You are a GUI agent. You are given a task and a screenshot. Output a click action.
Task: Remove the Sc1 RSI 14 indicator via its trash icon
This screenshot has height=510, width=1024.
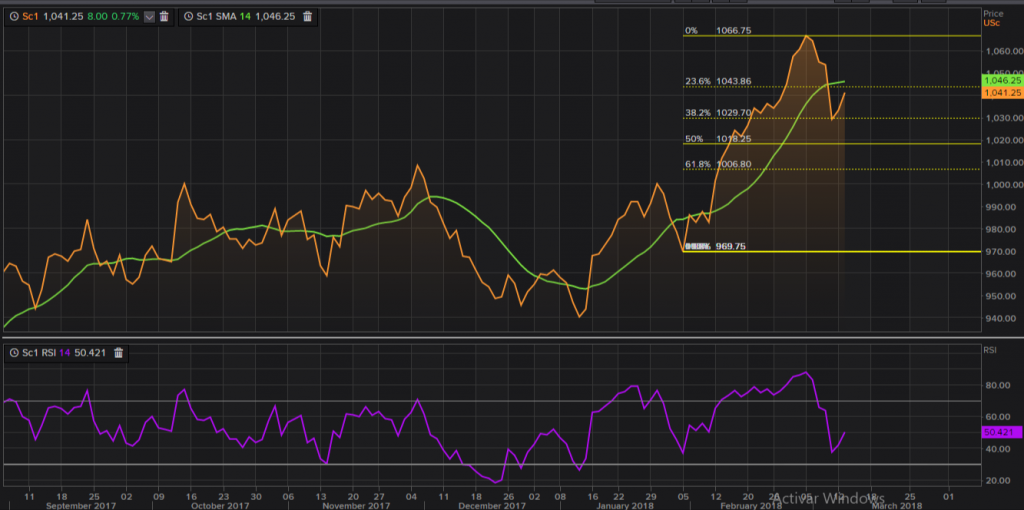click(118, 353)
